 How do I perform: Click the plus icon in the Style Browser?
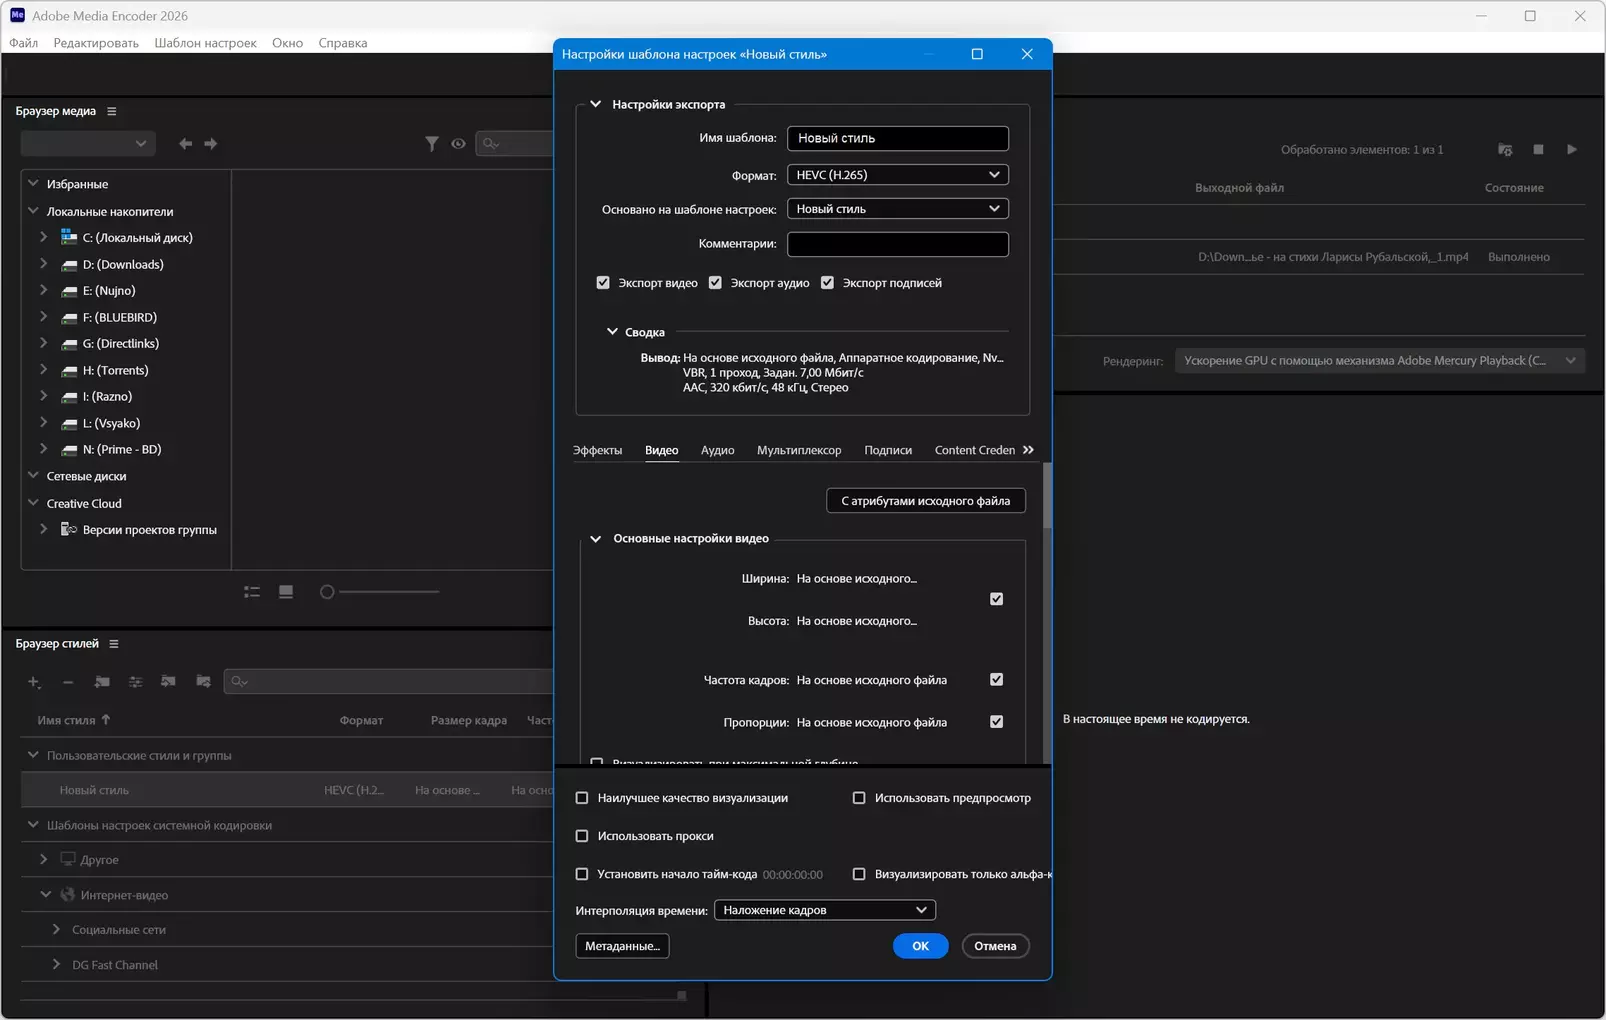click(x=34, y=682)
